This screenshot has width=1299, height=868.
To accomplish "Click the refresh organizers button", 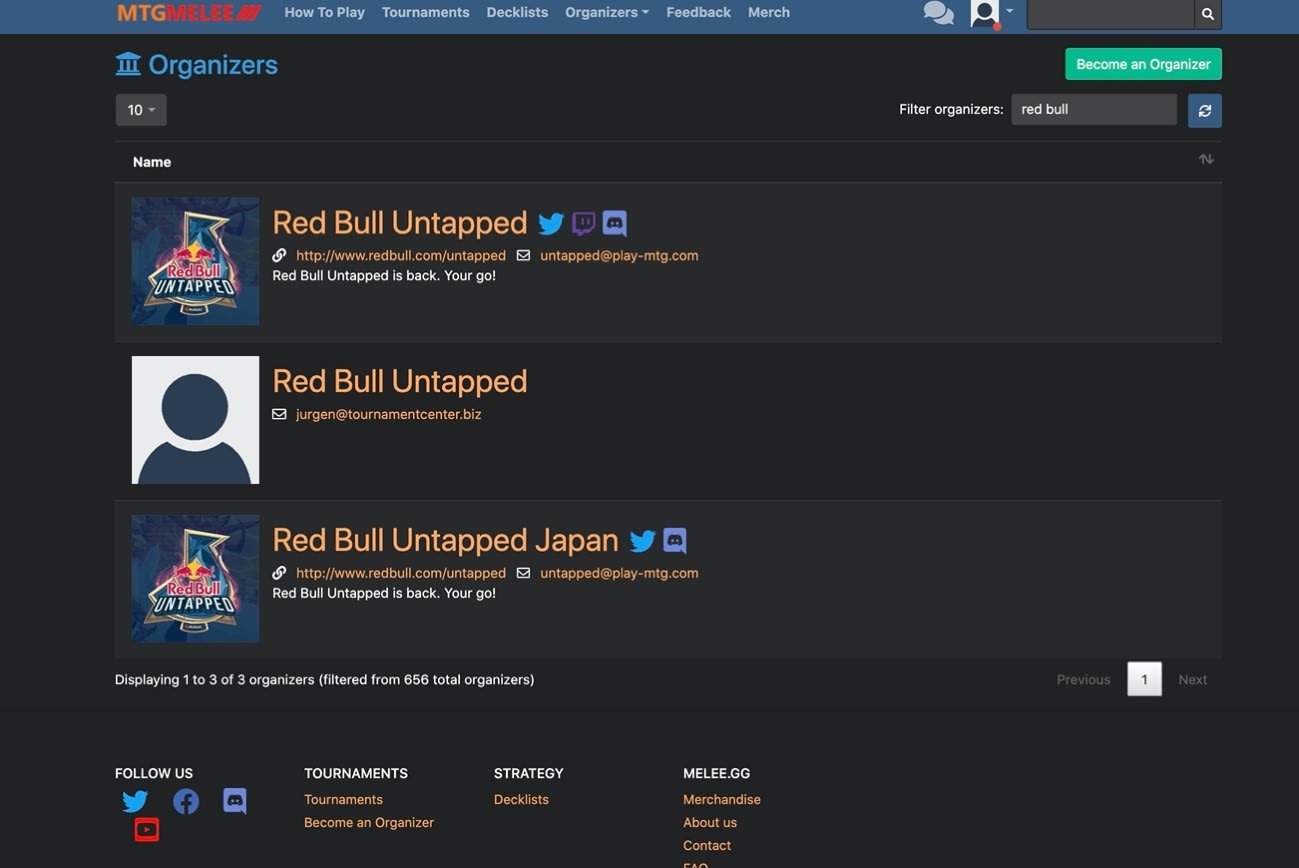I will (x=1205, y=110).
